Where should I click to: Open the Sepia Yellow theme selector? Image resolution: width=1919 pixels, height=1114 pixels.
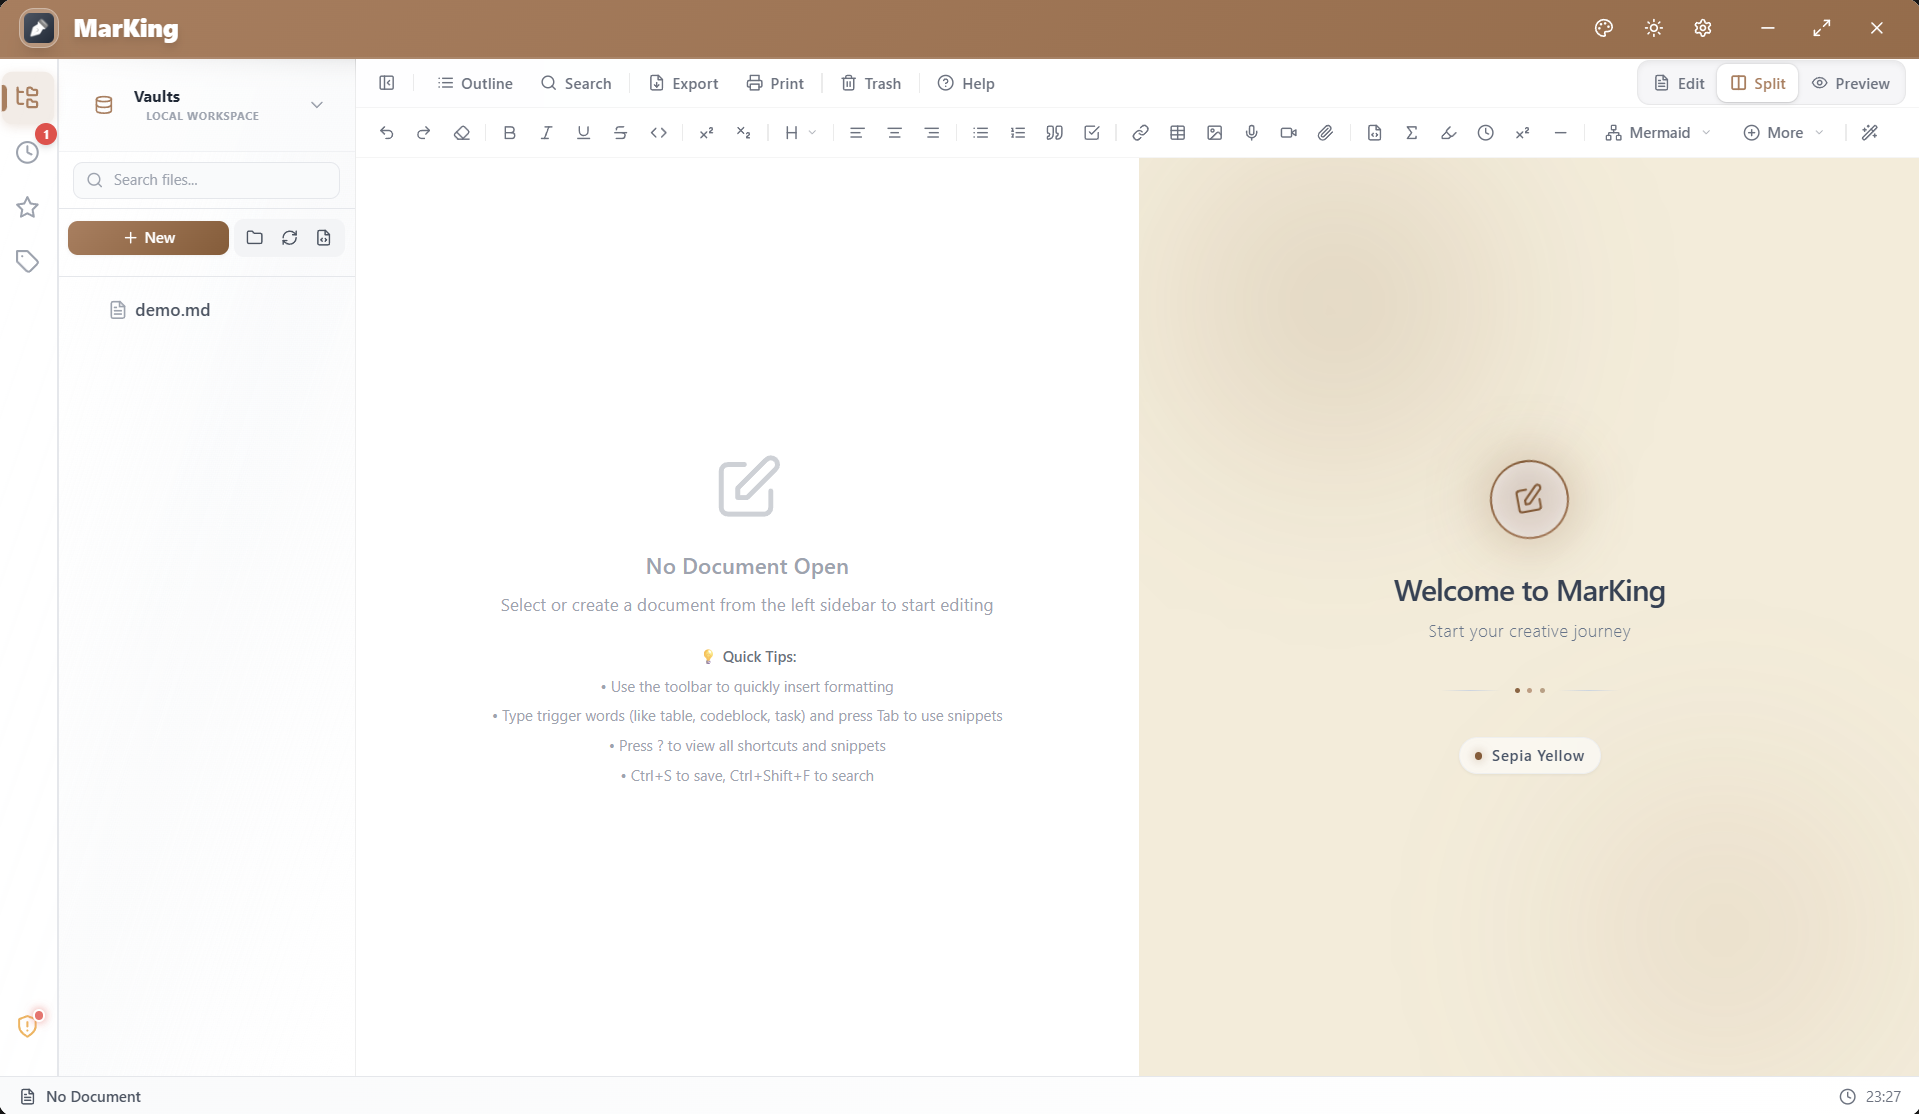(1528, 755)
